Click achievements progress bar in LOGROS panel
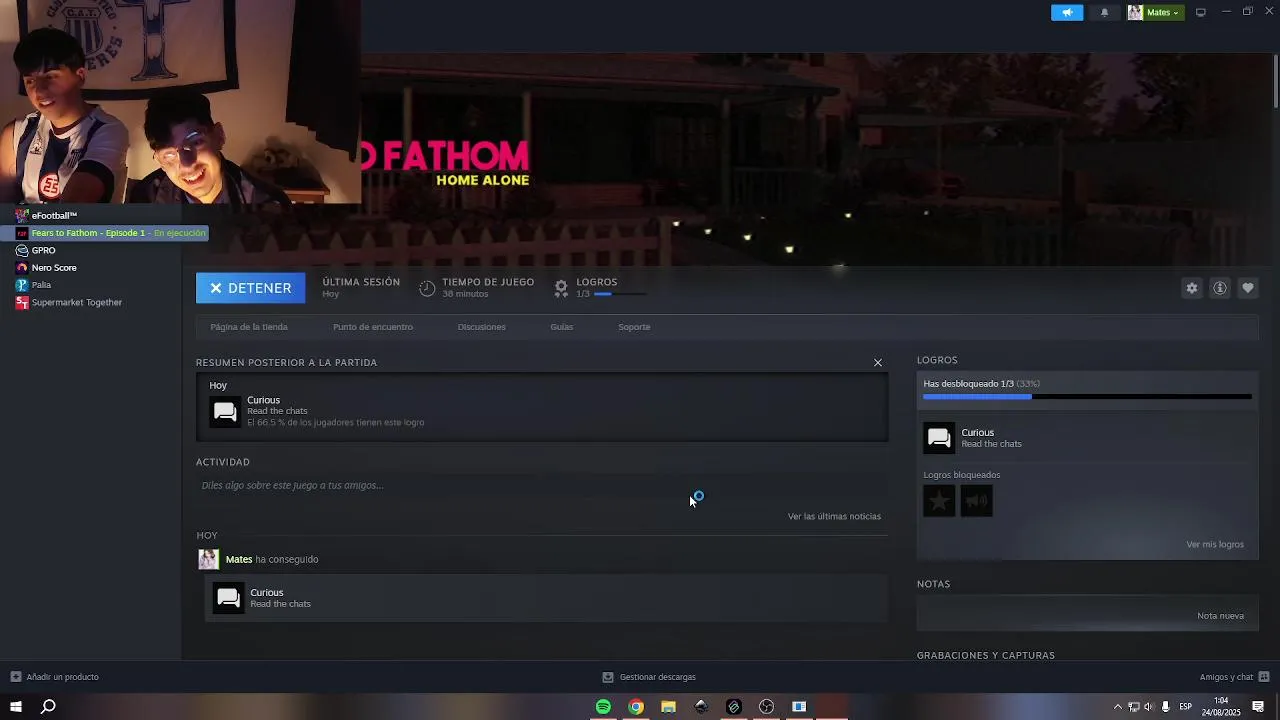Image resolution: width=1280 pixels, height=720 pixels. 1087,397
